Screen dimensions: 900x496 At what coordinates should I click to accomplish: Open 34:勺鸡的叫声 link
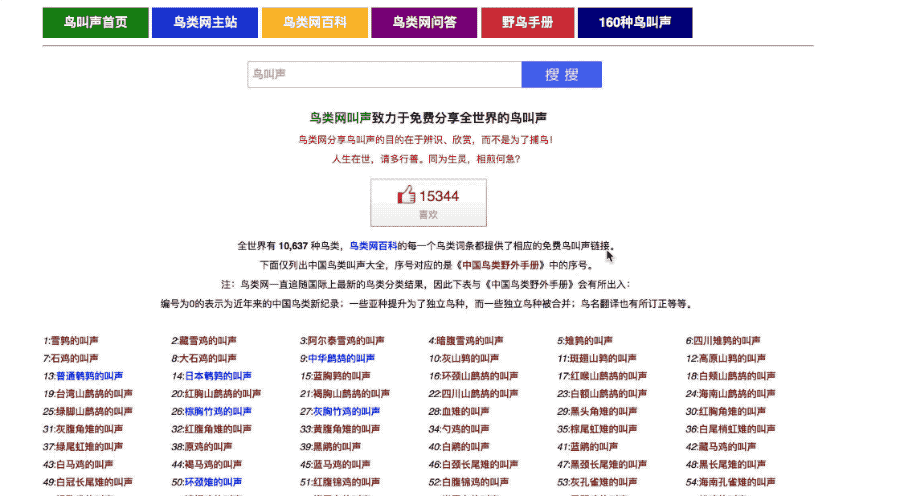tap(459, 429)
